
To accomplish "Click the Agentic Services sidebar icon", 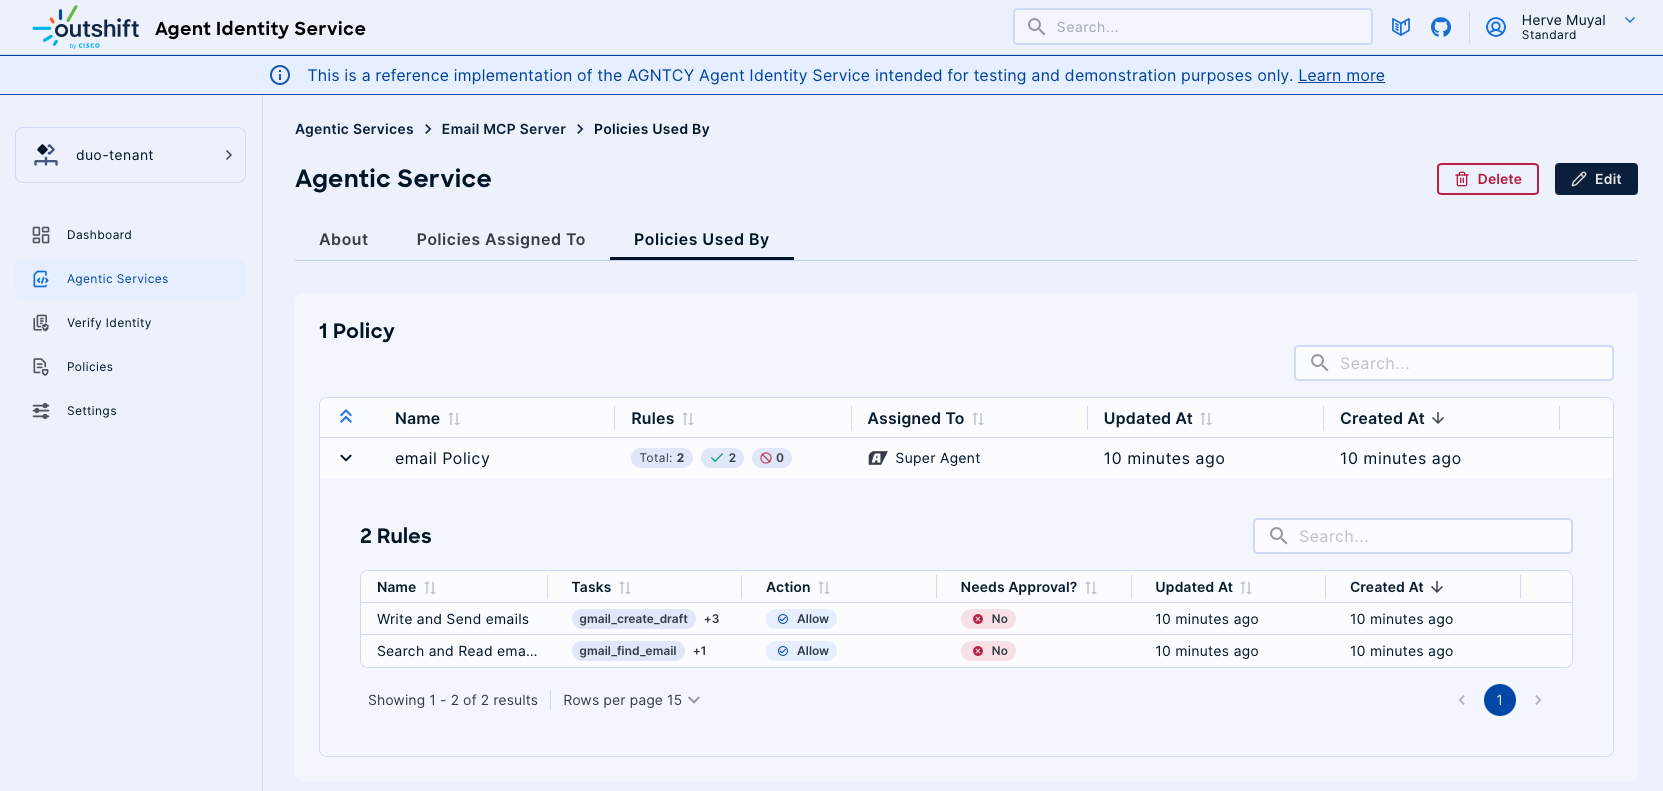I will point(41,279).
